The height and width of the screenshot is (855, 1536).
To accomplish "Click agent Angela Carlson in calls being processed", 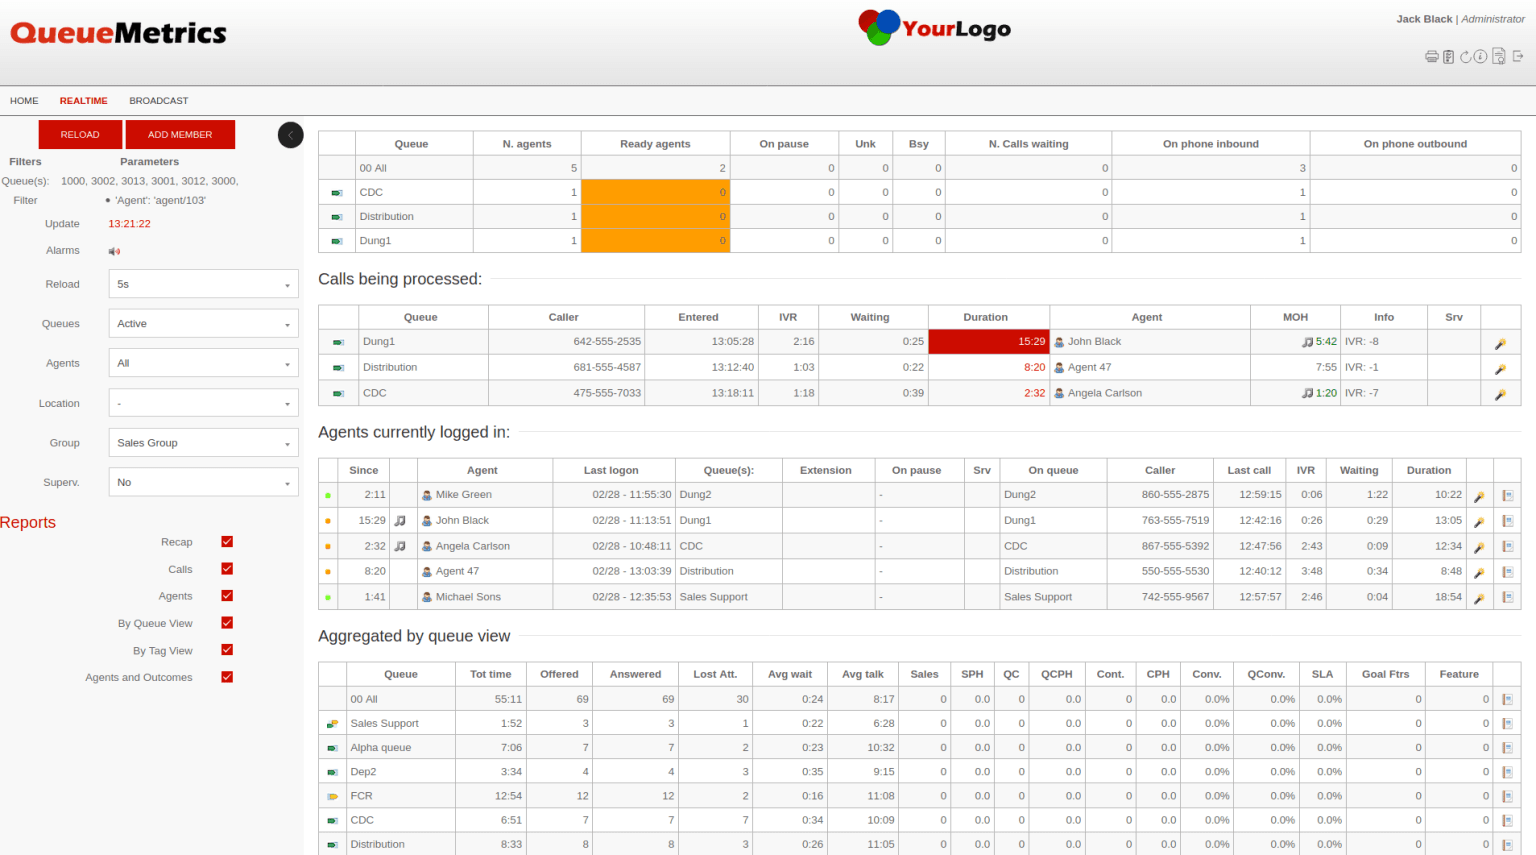I will click(x=1104, y=393).
